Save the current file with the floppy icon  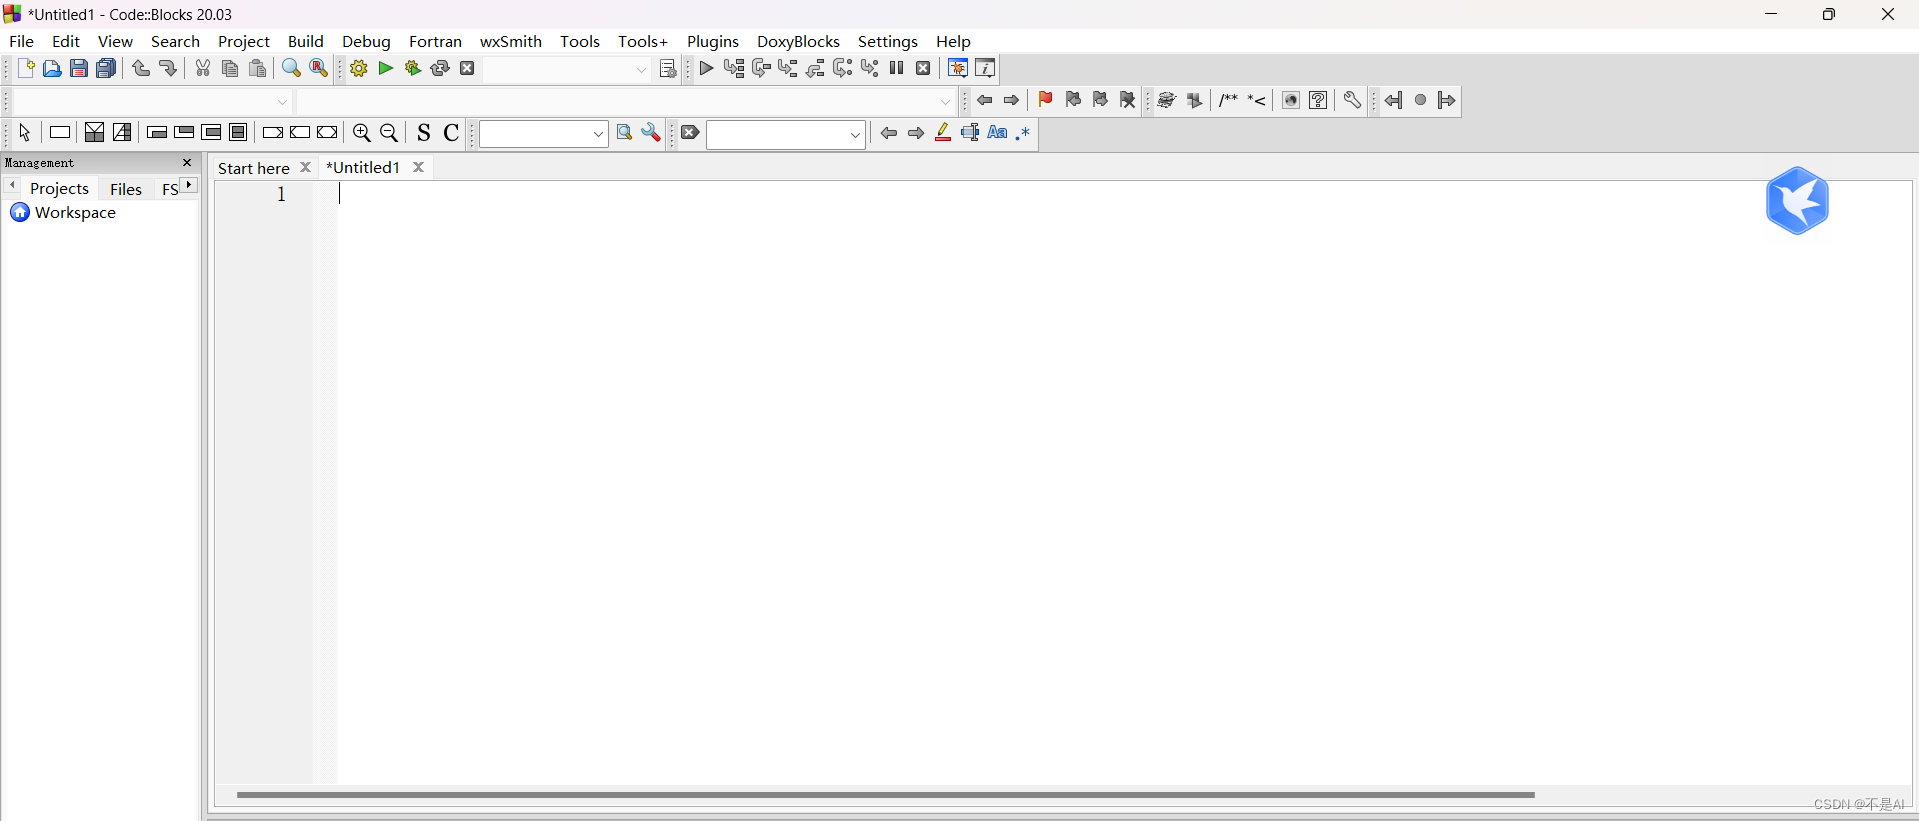[x=79, y=69]
